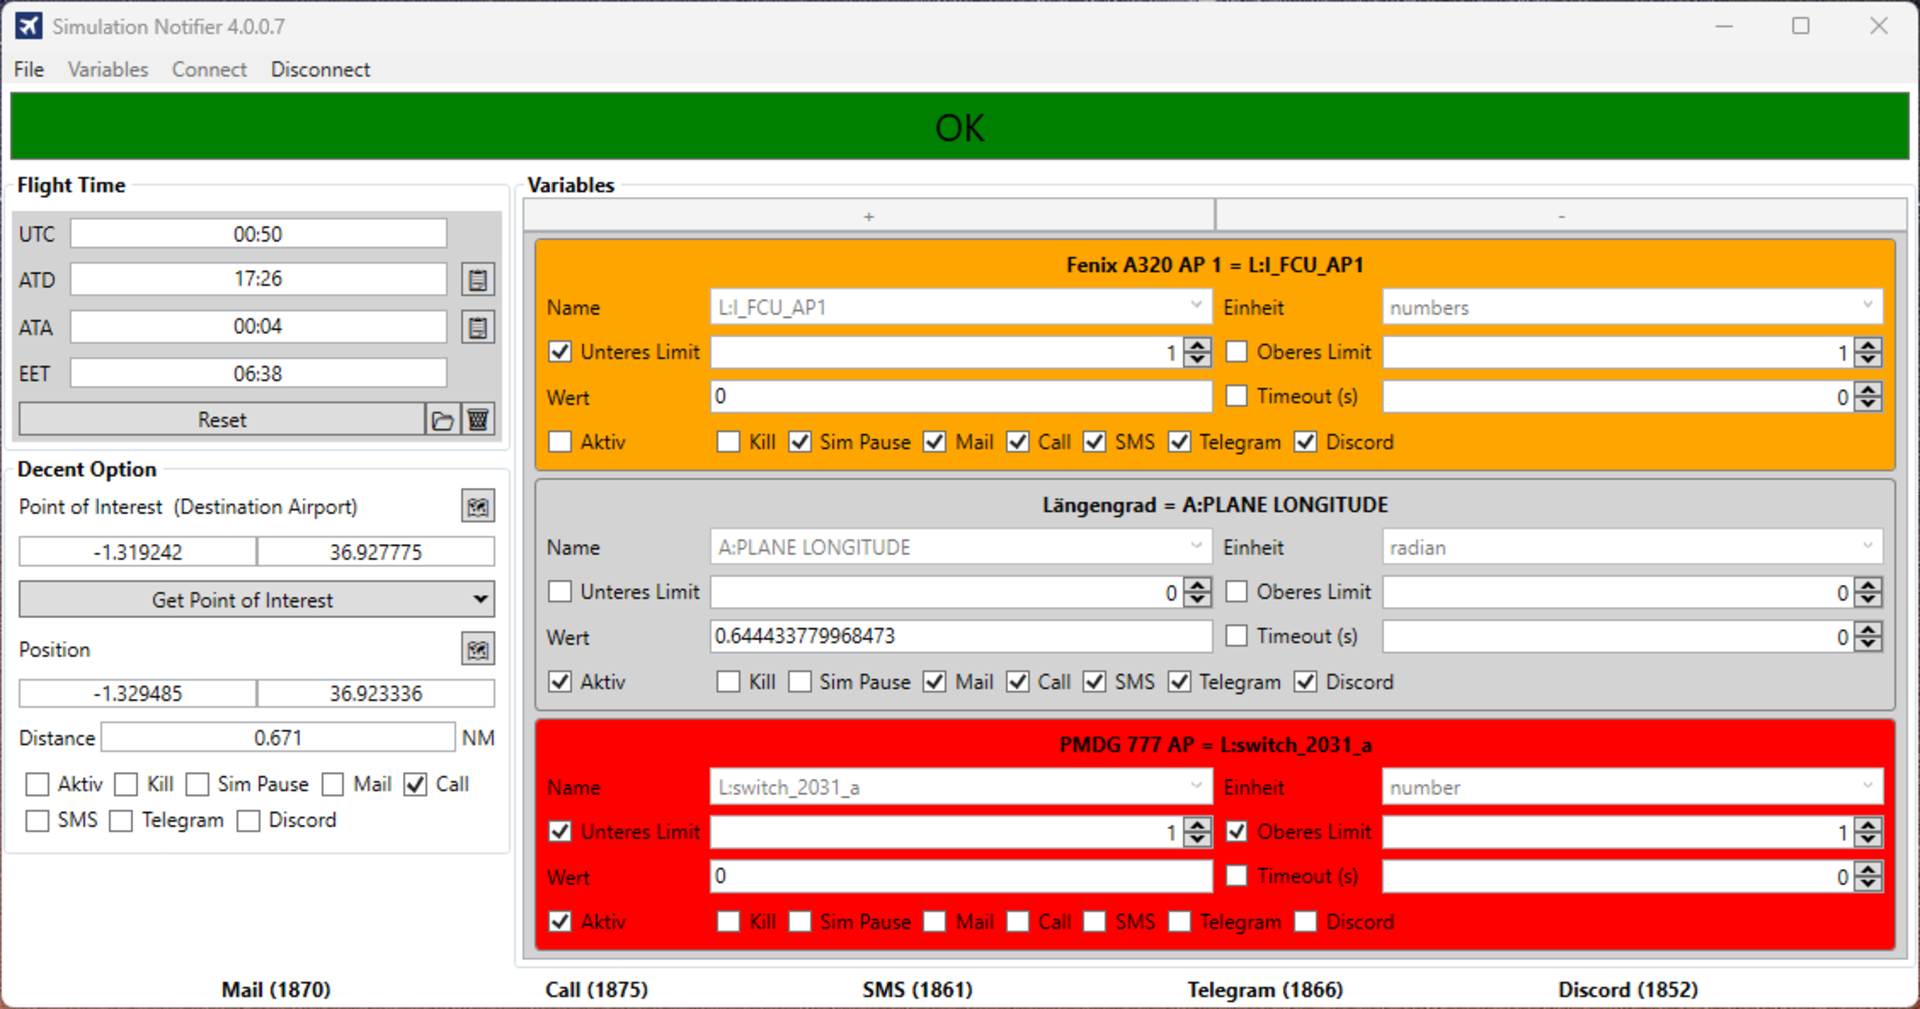Expand the Get Point of Interest dropdown
Screen dimensions: 1920x1009
(480, 600)
